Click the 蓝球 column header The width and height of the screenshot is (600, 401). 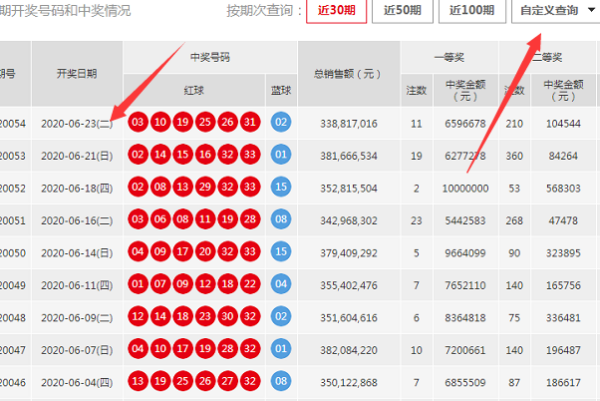pyautogui.click(x=281, y=90)
